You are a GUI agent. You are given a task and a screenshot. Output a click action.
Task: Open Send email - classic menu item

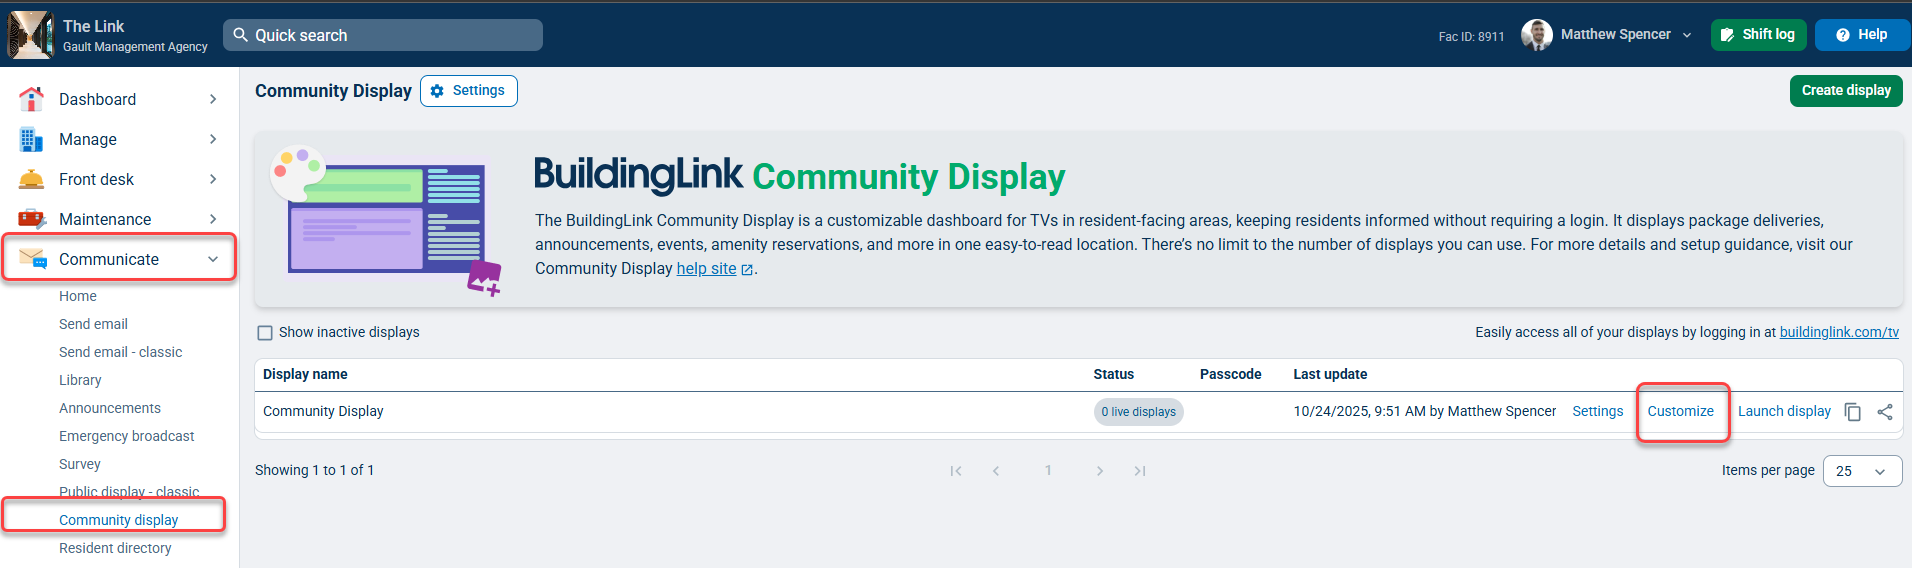(120, 352)
